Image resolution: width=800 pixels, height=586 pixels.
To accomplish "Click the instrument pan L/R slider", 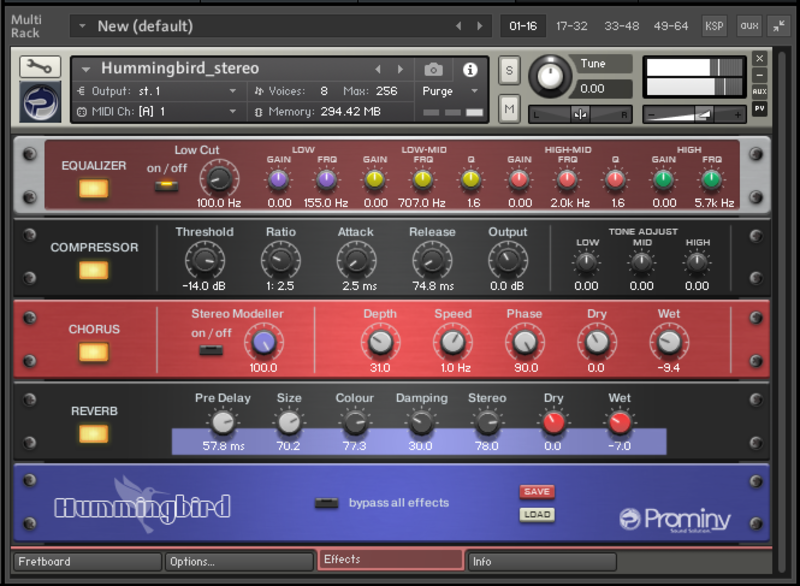I will coord(581,114).
